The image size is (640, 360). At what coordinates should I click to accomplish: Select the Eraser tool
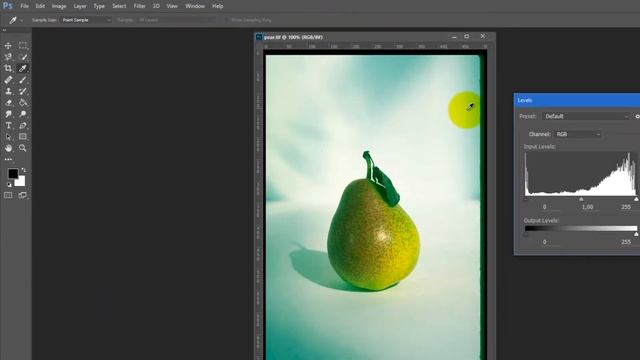click(8, 102)
